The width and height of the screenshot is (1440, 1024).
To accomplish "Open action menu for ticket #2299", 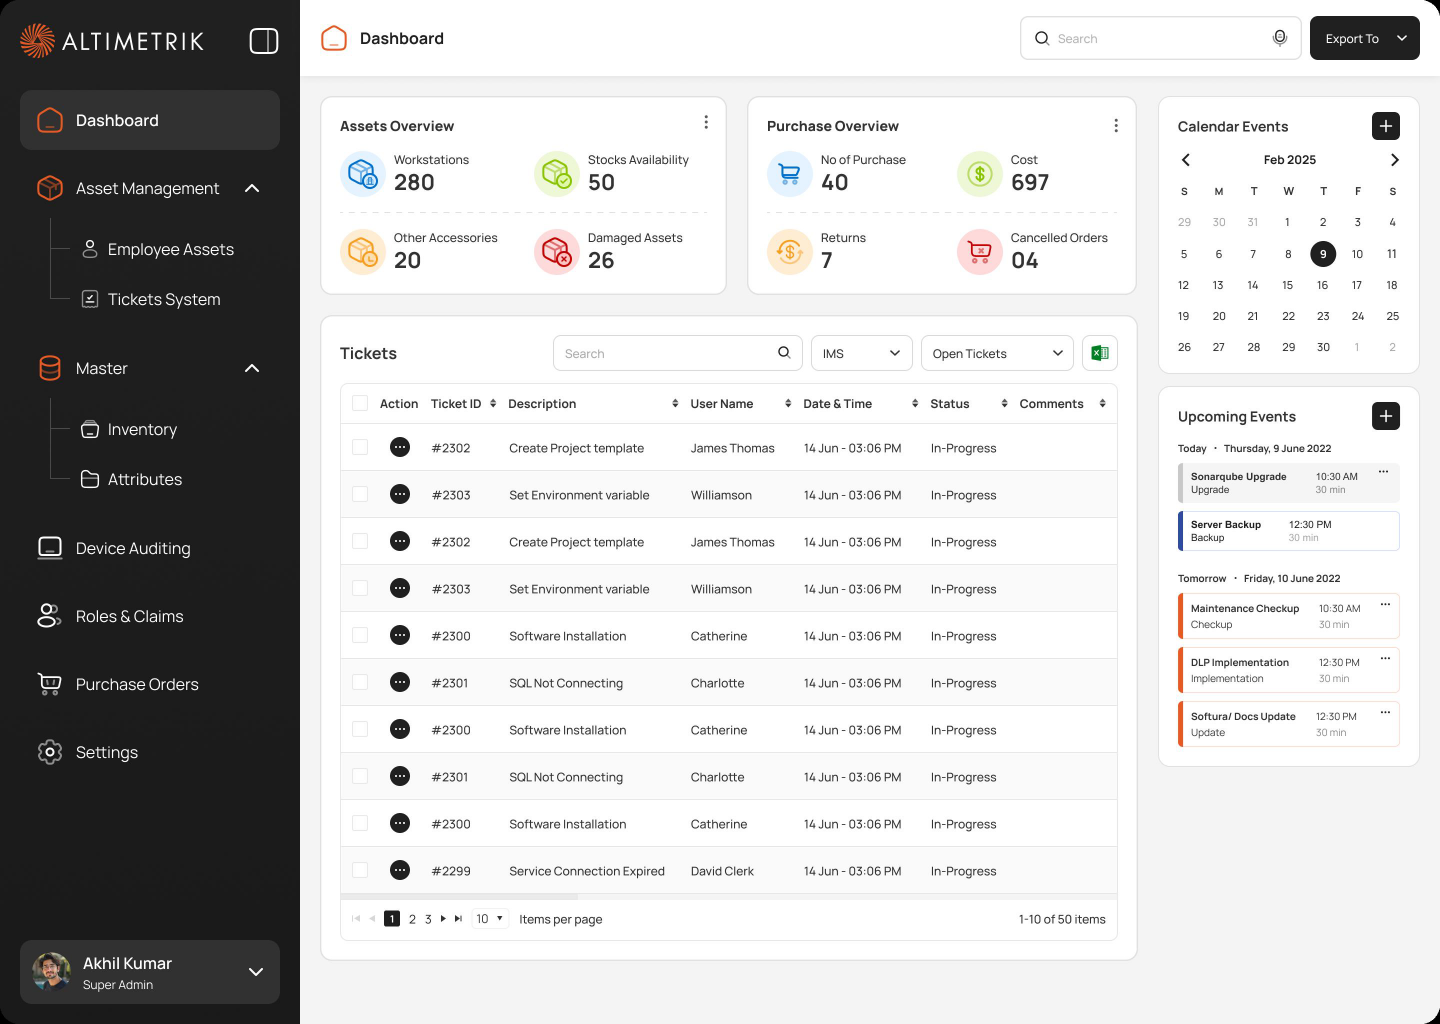I will (400, 870).
